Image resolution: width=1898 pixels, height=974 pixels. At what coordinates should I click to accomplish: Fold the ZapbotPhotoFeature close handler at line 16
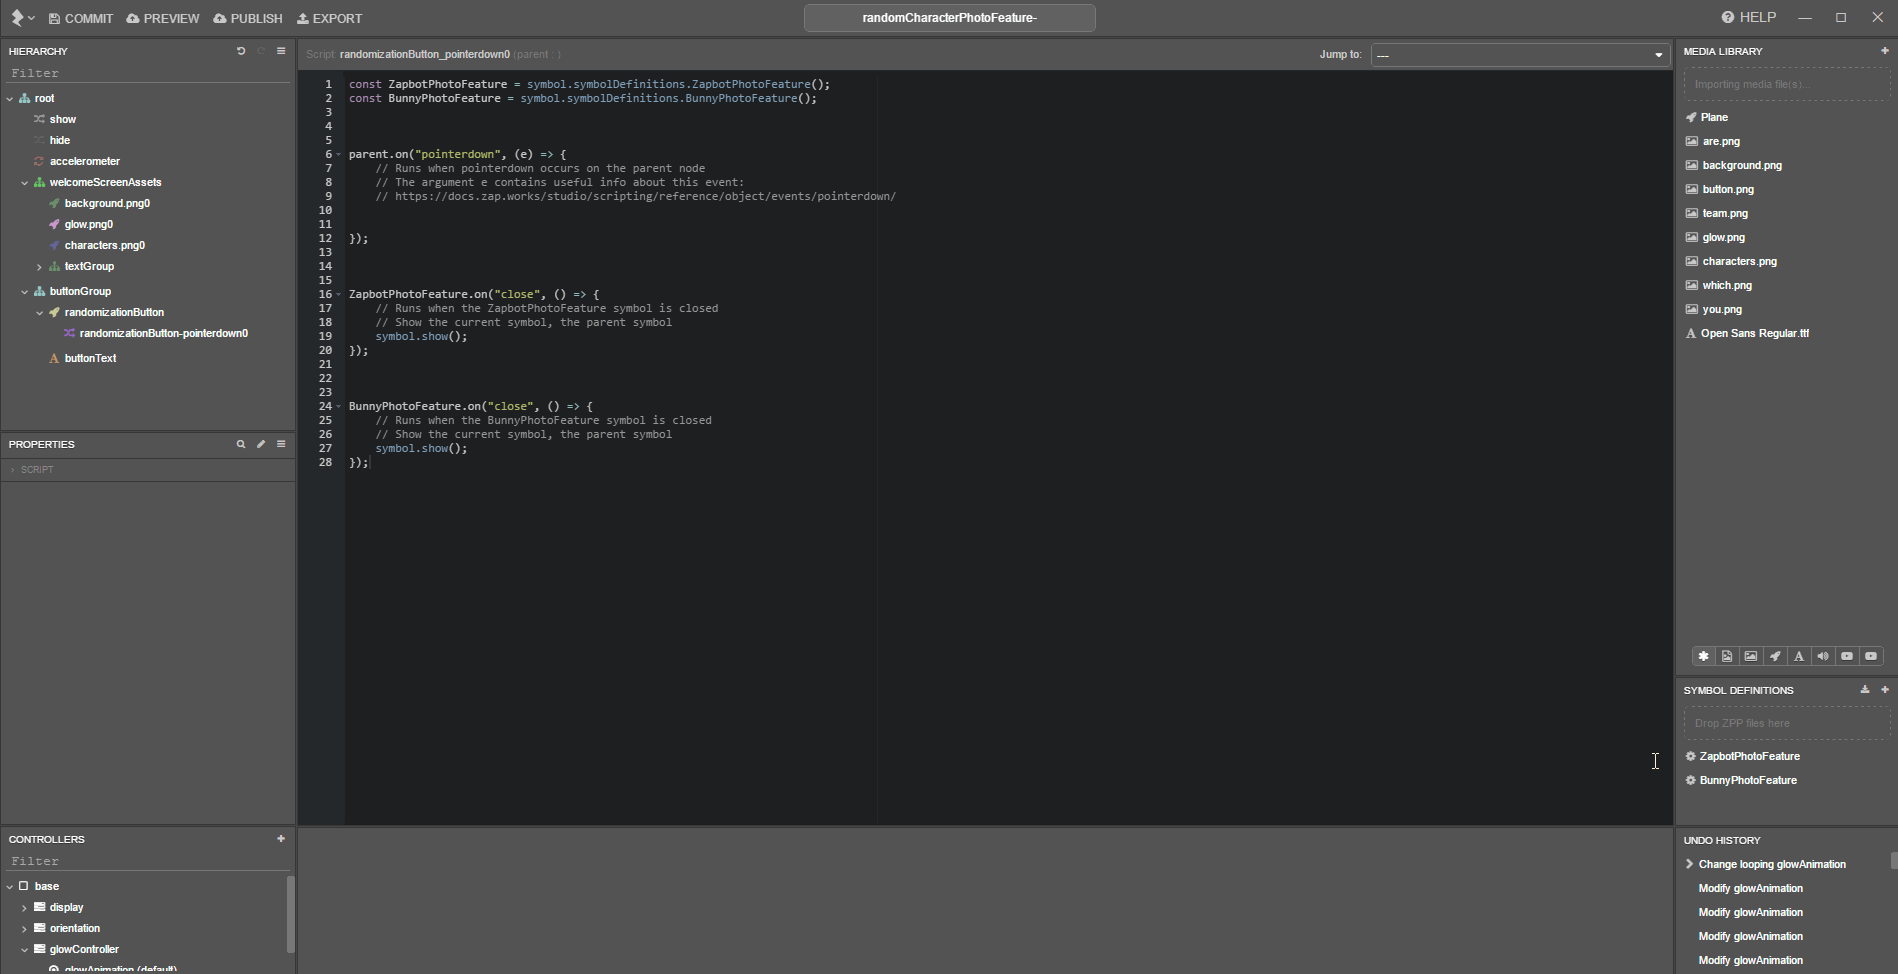[x=339, y=294]
